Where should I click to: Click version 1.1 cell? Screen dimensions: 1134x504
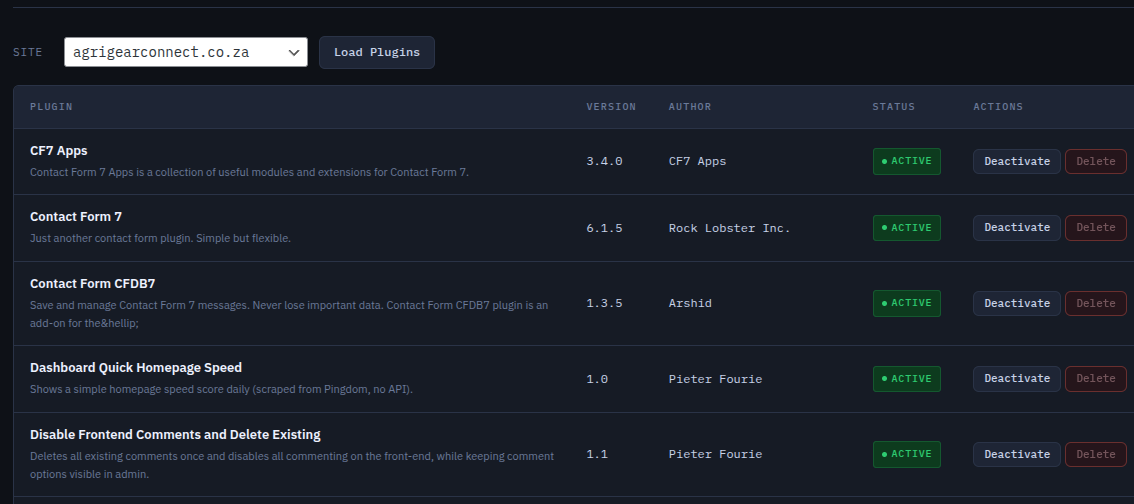click(x=597, y=455)
